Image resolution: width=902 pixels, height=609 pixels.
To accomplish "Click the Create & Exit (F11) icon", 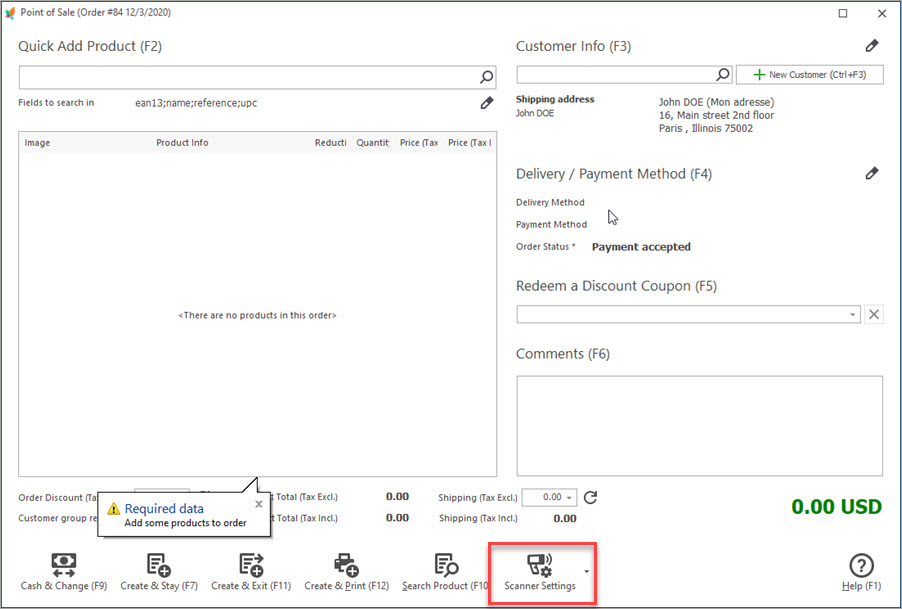I will [x=251, y=565].
